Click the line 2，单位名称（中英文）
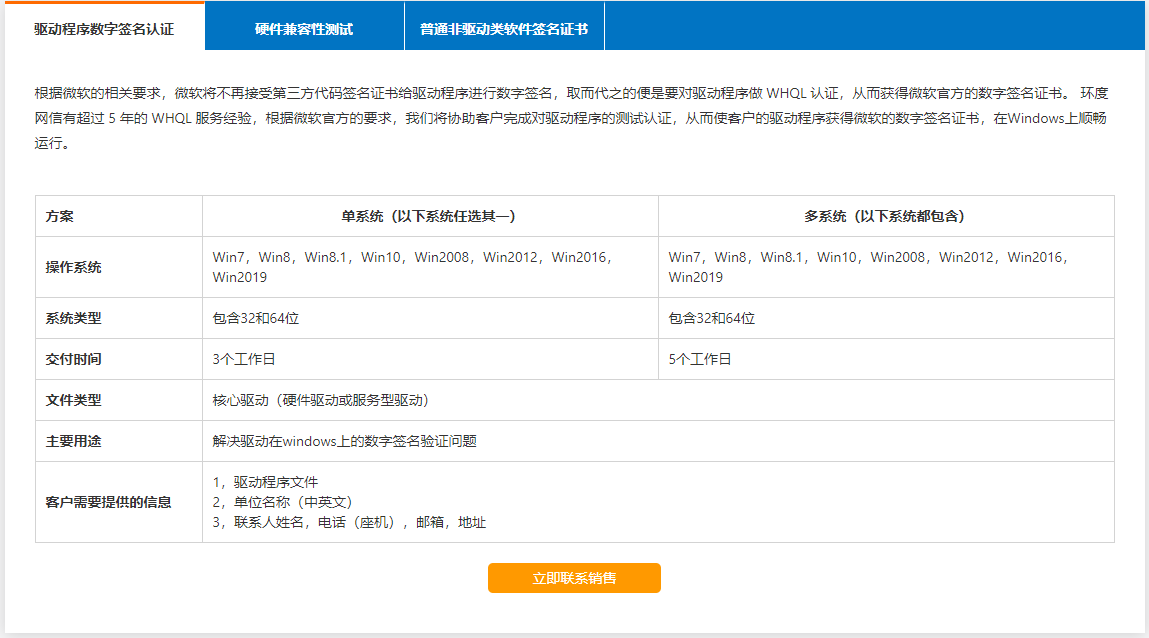 (282, 502)
